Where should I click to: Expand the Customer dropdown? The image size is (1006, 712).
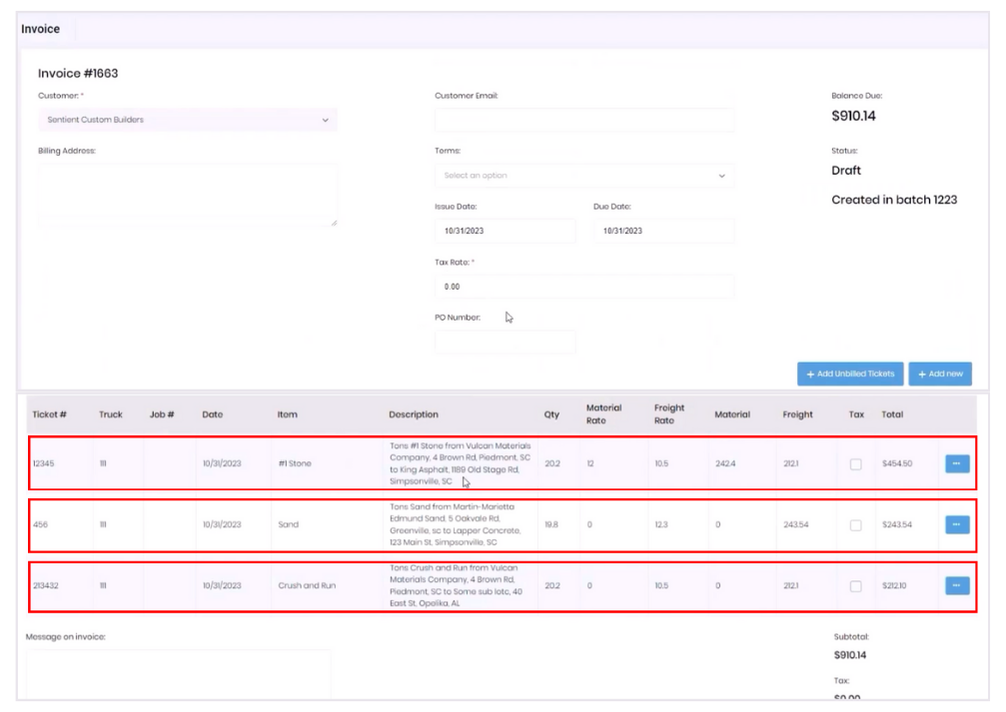(187, 120)
